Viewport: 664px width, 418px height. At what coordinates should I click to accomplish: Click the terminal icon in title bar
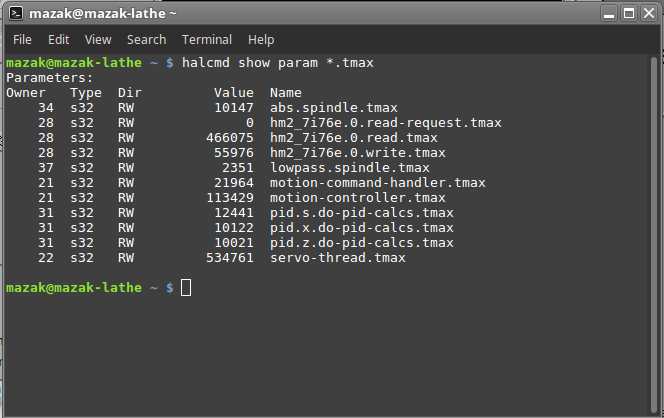(x=16, y=14)
